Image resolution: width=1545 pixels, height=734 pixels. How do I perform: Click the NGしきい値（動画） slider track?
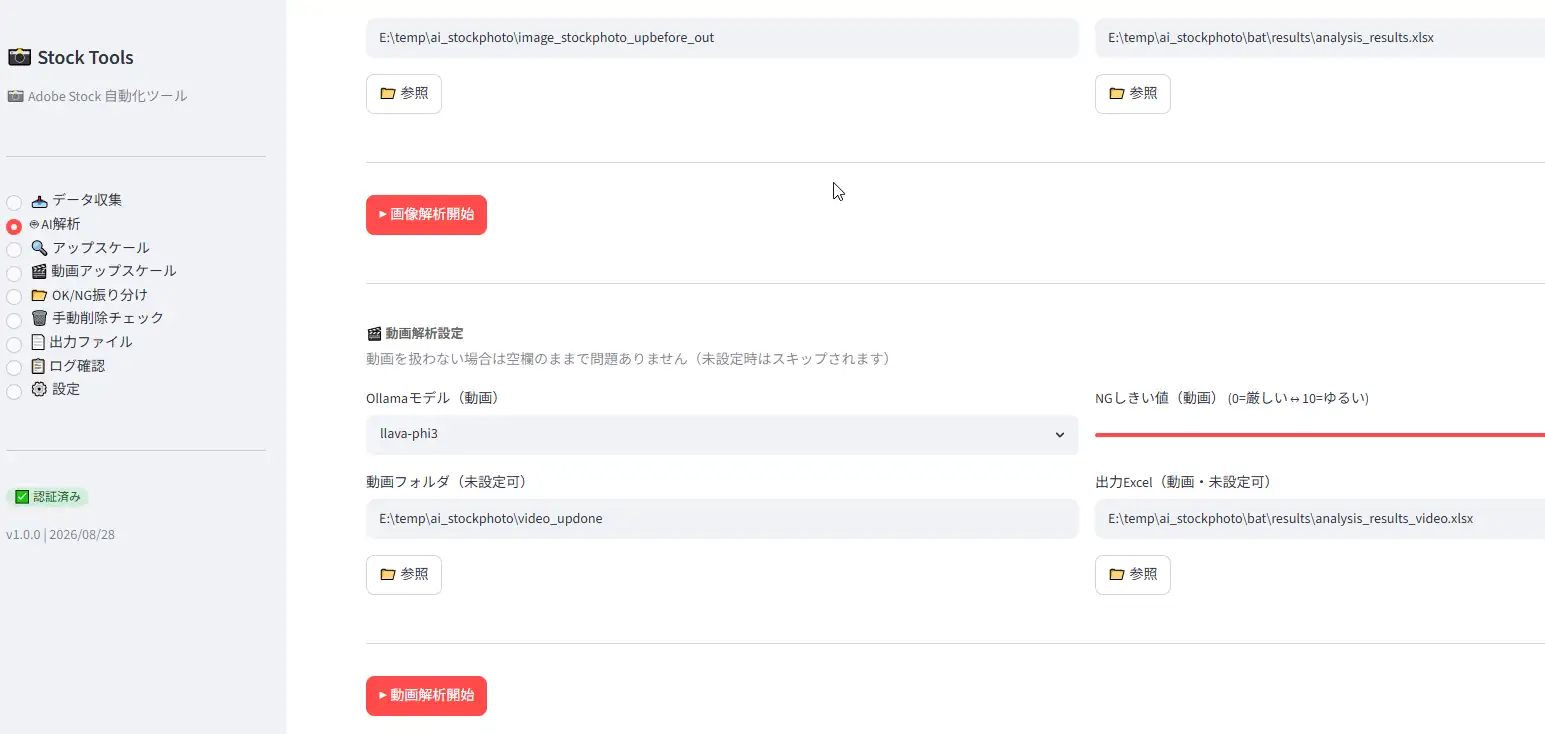tap(1320, 435)
